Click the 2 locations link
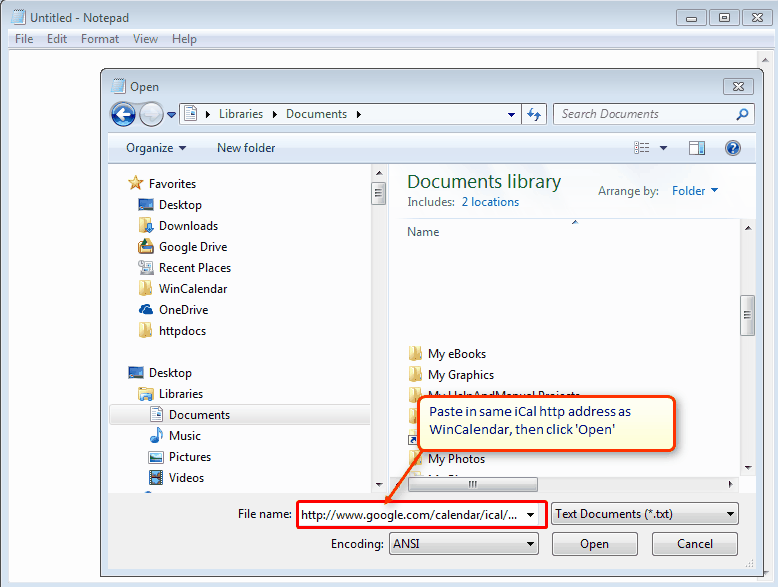Screen dimensions: 778x587 490,202
